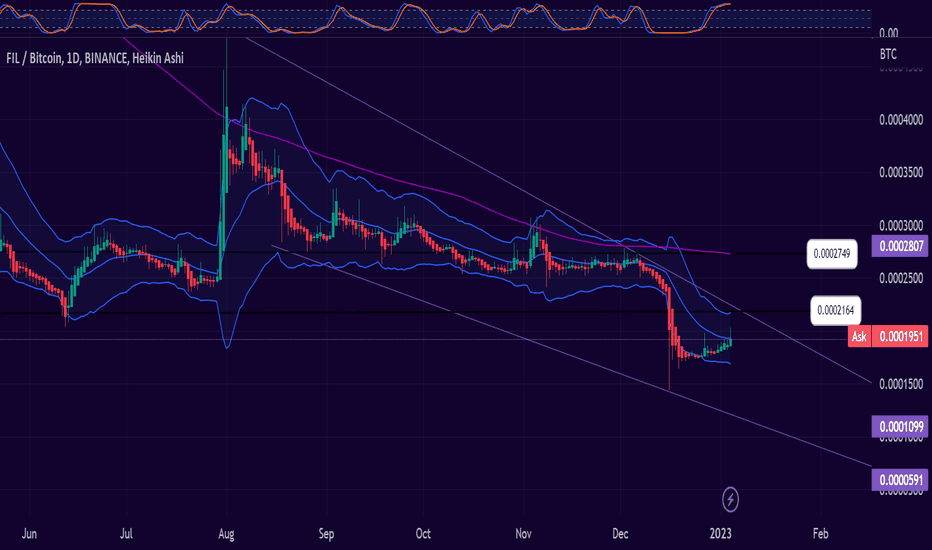The width and height of the screenshot is (932, 550).
Task: Click the lightning bolt go-to-realtime icon
Action: tap(731, 499)
